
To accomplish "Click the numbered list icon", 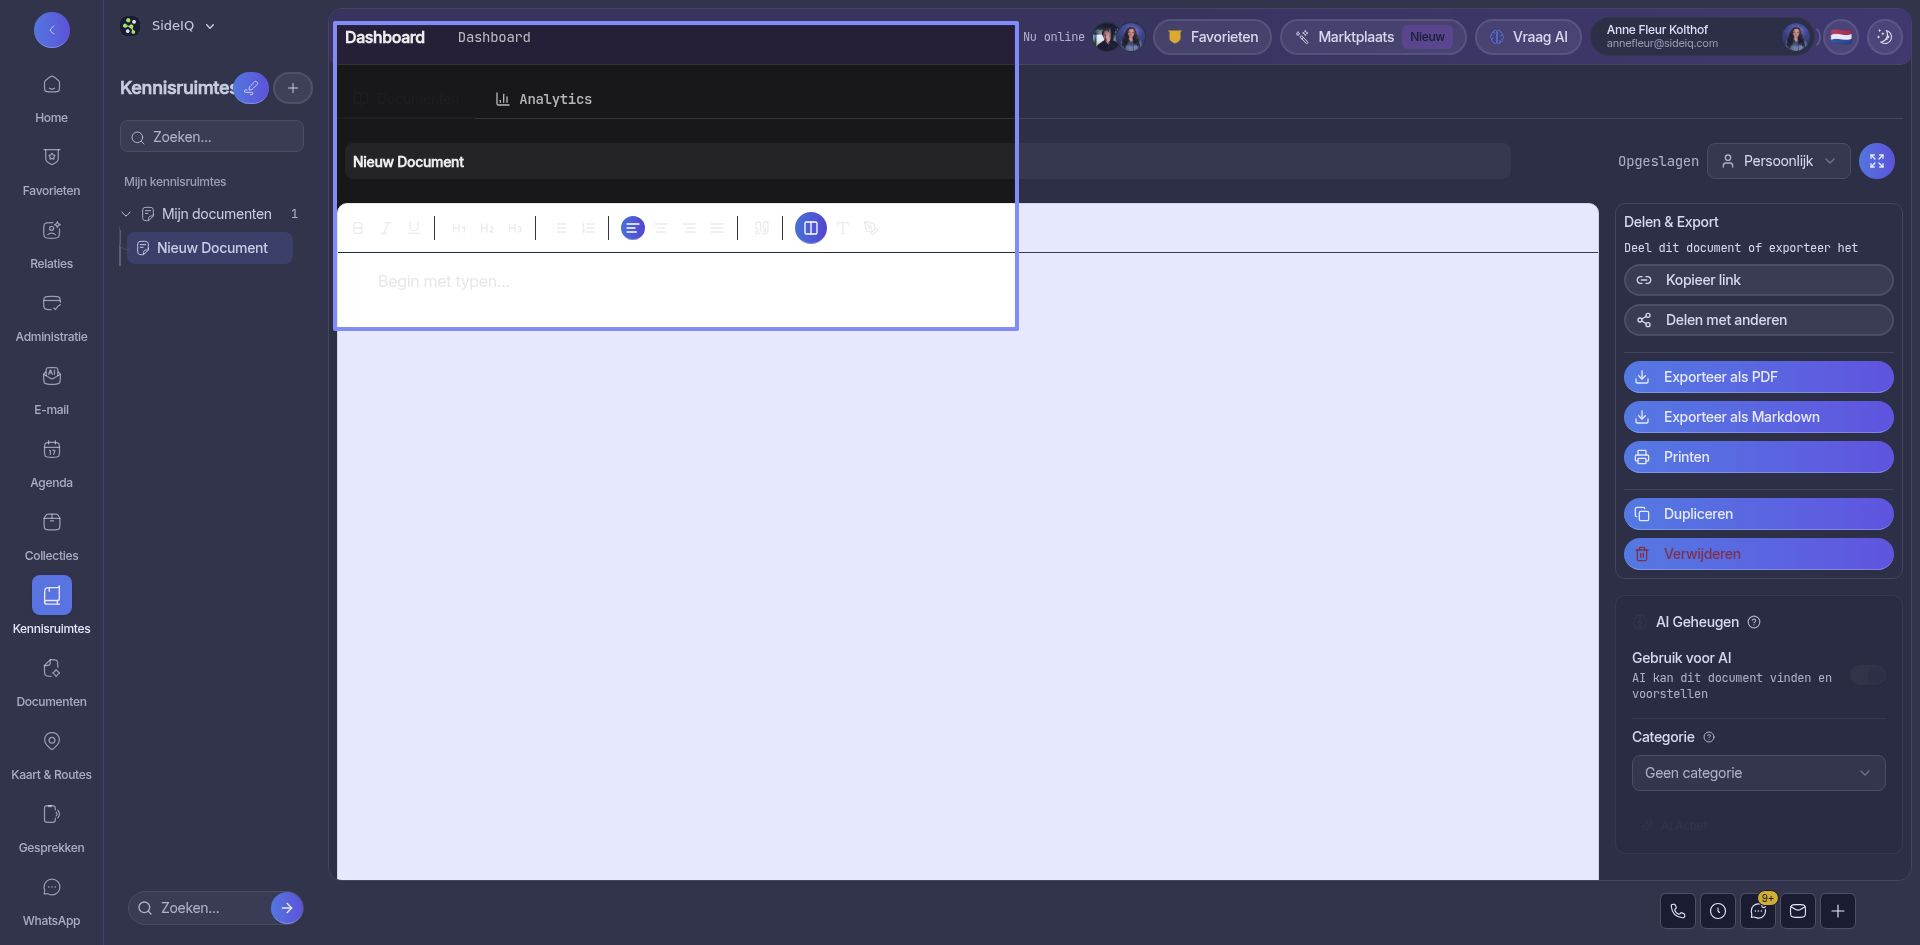I will [x=588, y=228].
